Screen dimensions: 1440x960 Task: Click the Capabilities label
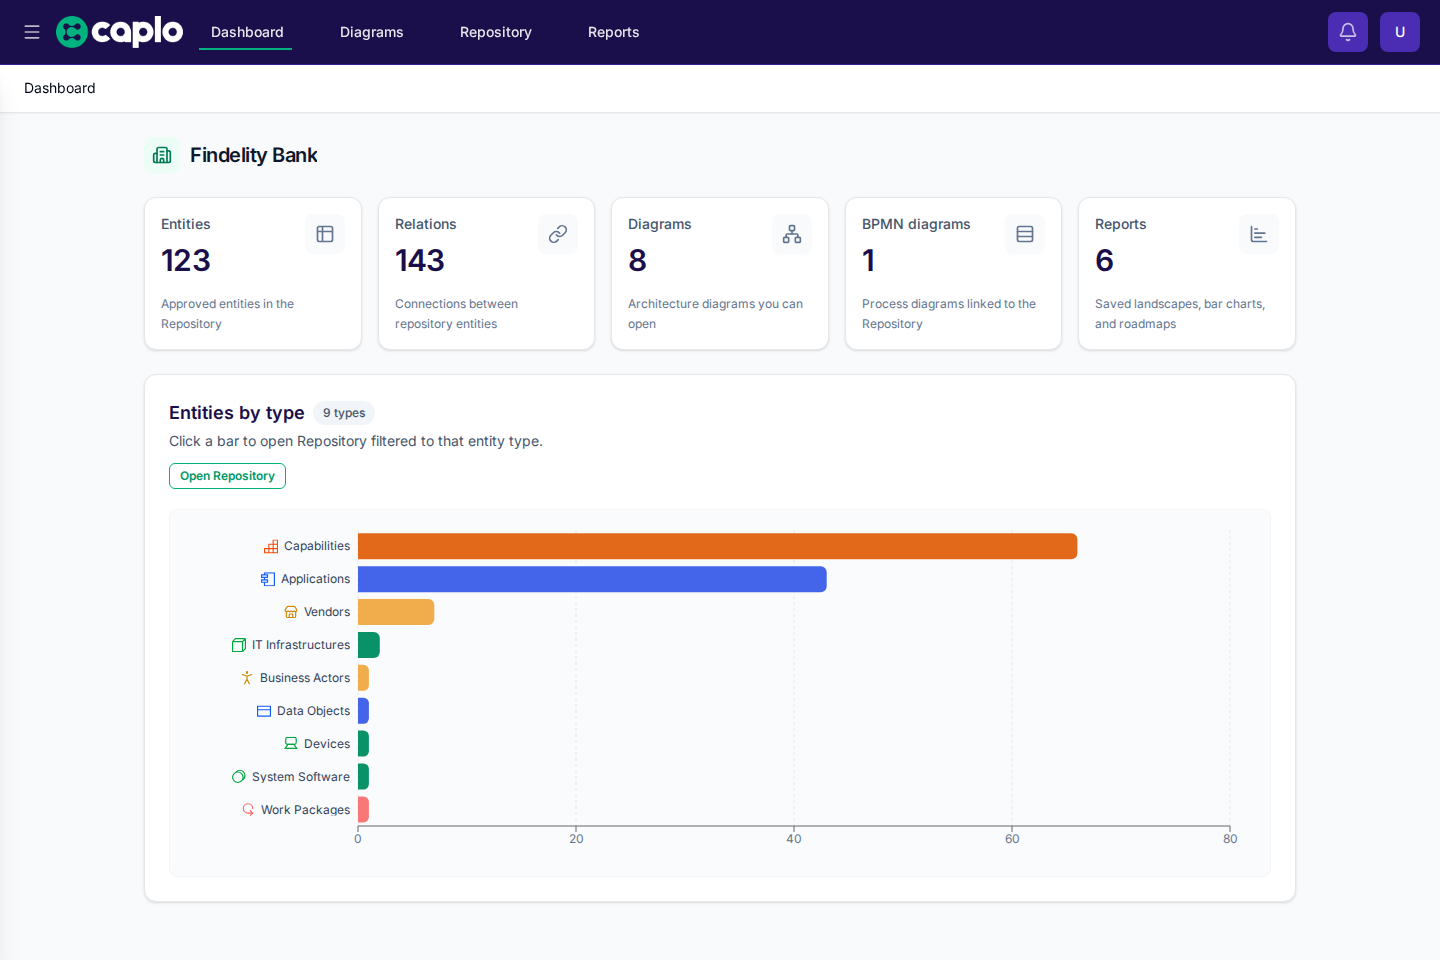pos(317,546)
